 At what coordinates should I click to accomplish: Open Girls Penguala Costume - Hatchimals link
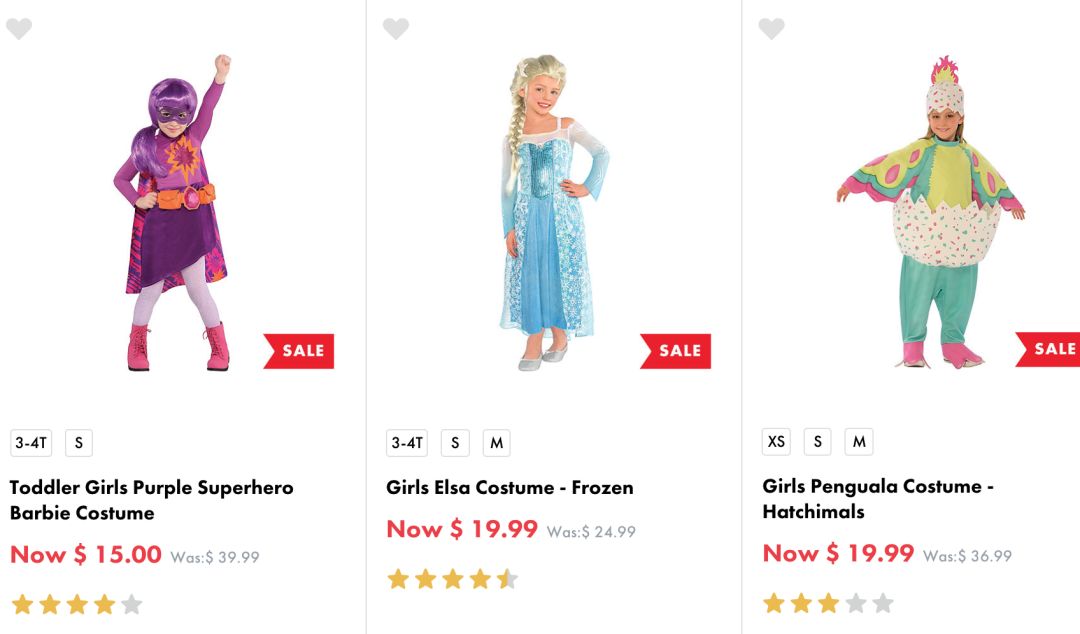[x=878, y=499]
